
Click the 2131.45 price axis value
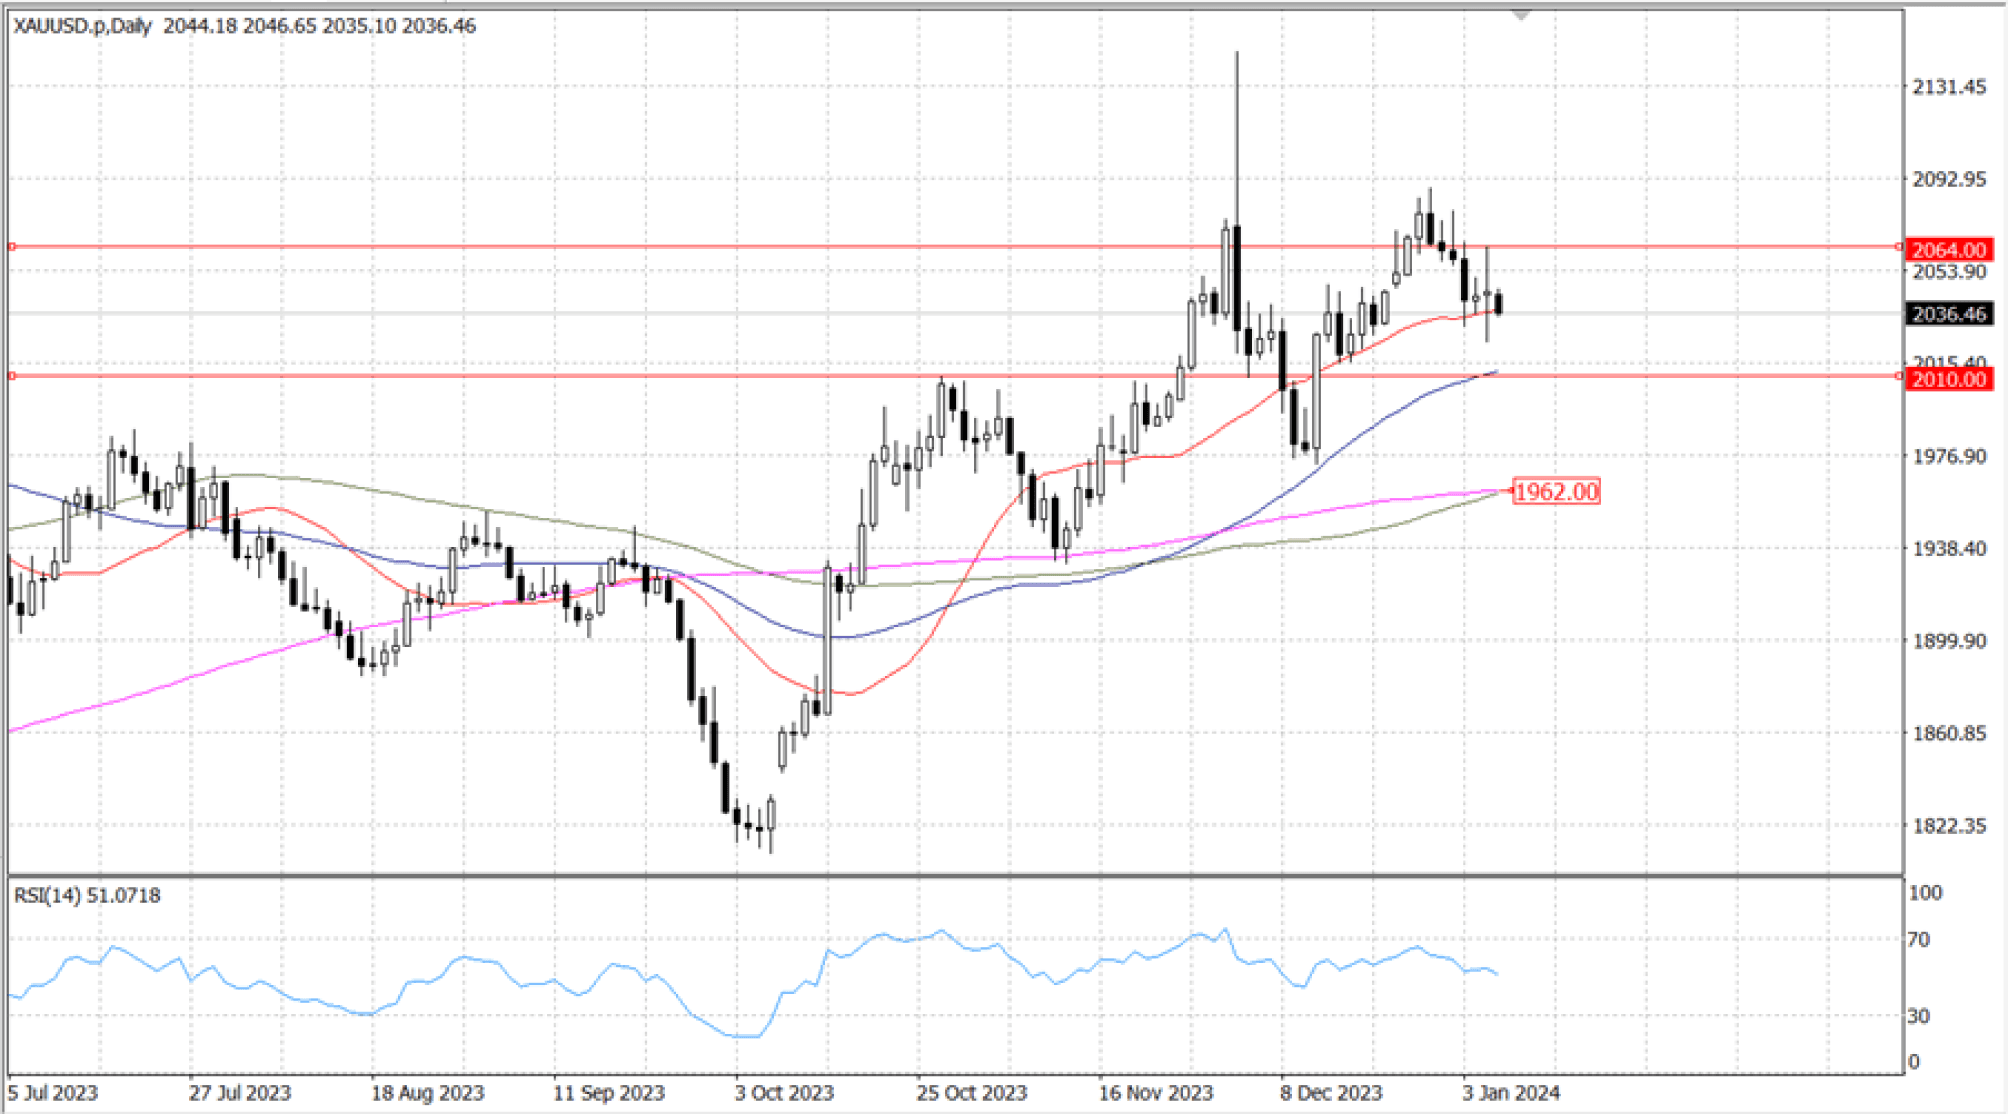pos(1948,87)
